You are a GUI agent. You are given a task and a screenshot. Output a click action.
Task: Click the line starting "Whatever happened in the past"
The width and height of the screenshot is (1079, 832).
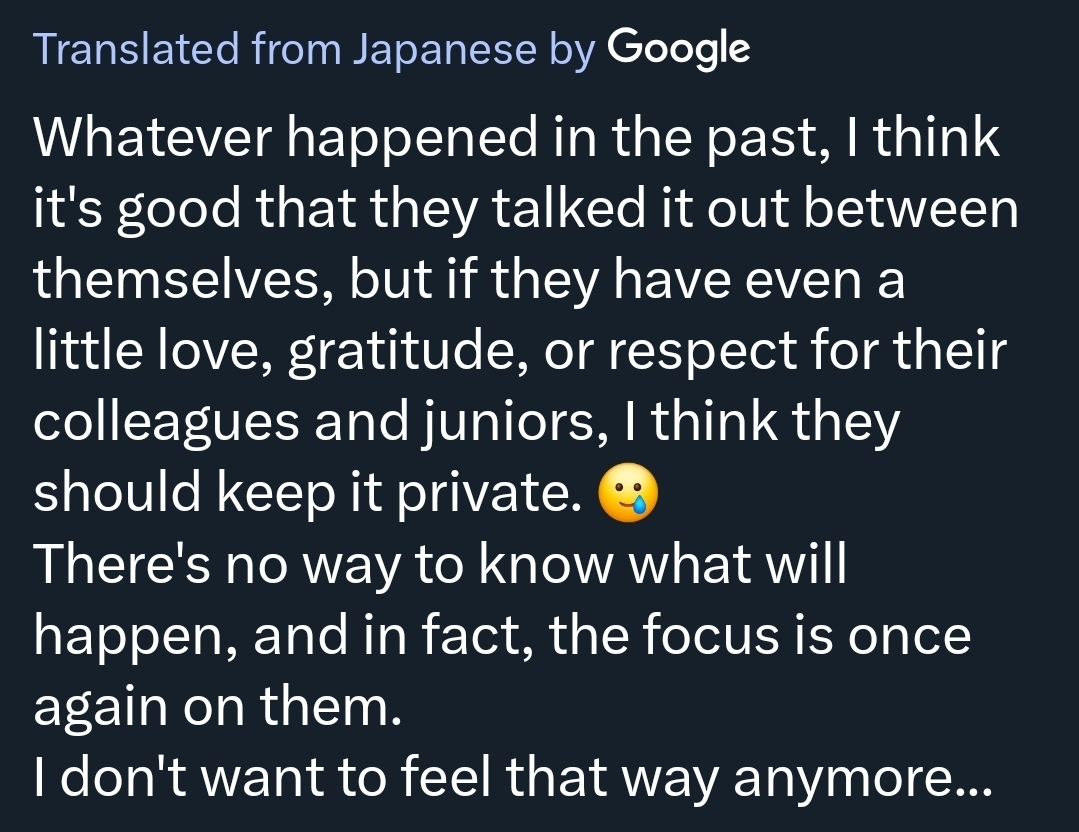point(517,138)
